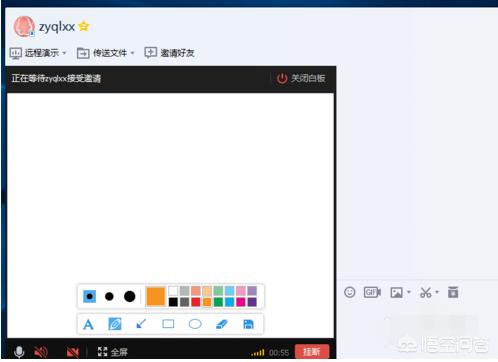Pick the red color swatch
Viewport: 498px width, 362px height.
[196, 302]
